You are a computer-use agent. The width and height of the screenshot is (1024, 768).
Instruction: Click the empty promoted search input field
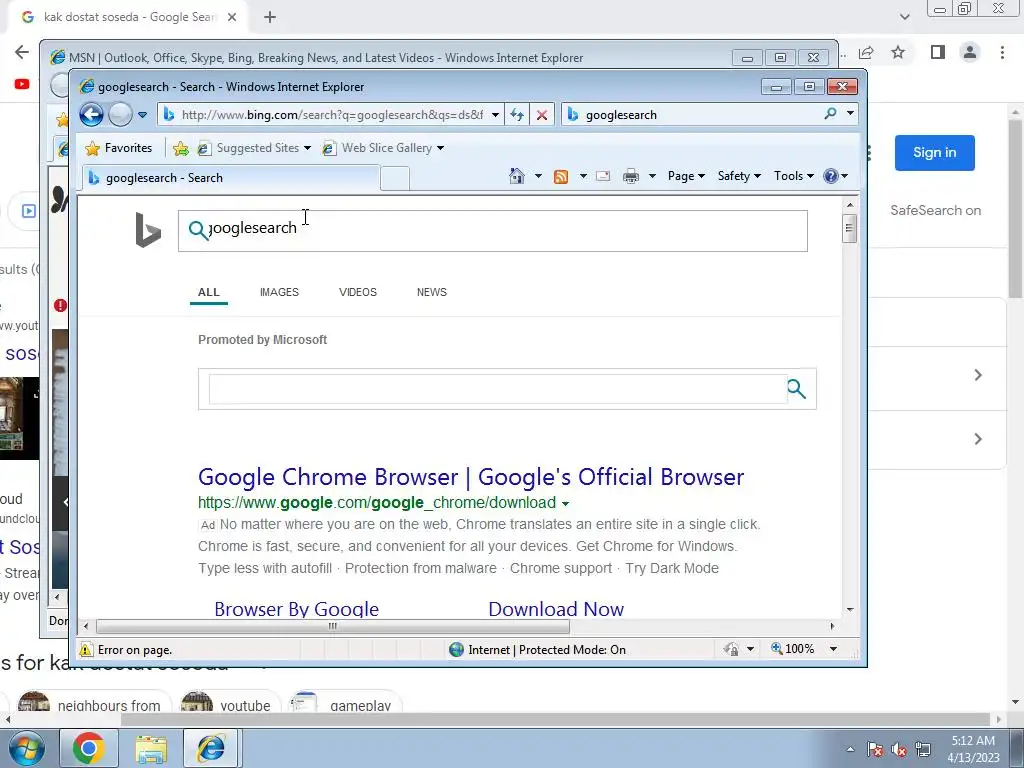click(498, 389)
